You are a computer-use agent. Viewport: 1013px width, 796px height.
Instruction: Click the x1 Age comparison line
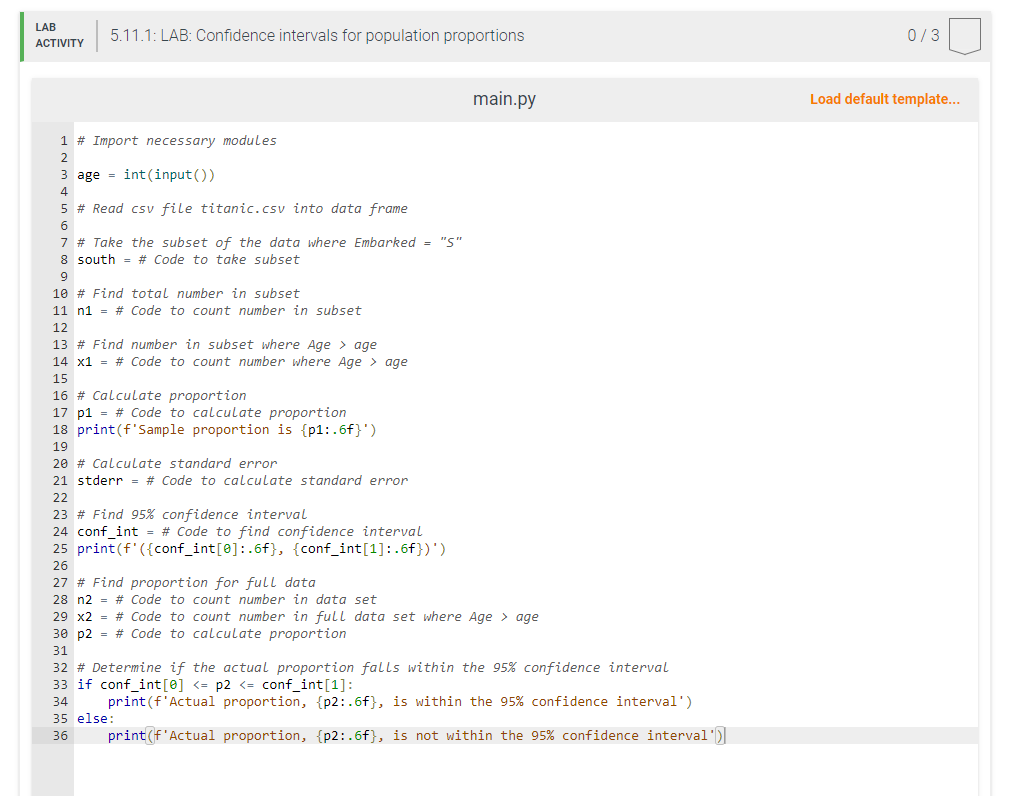(x=245, y=361)
